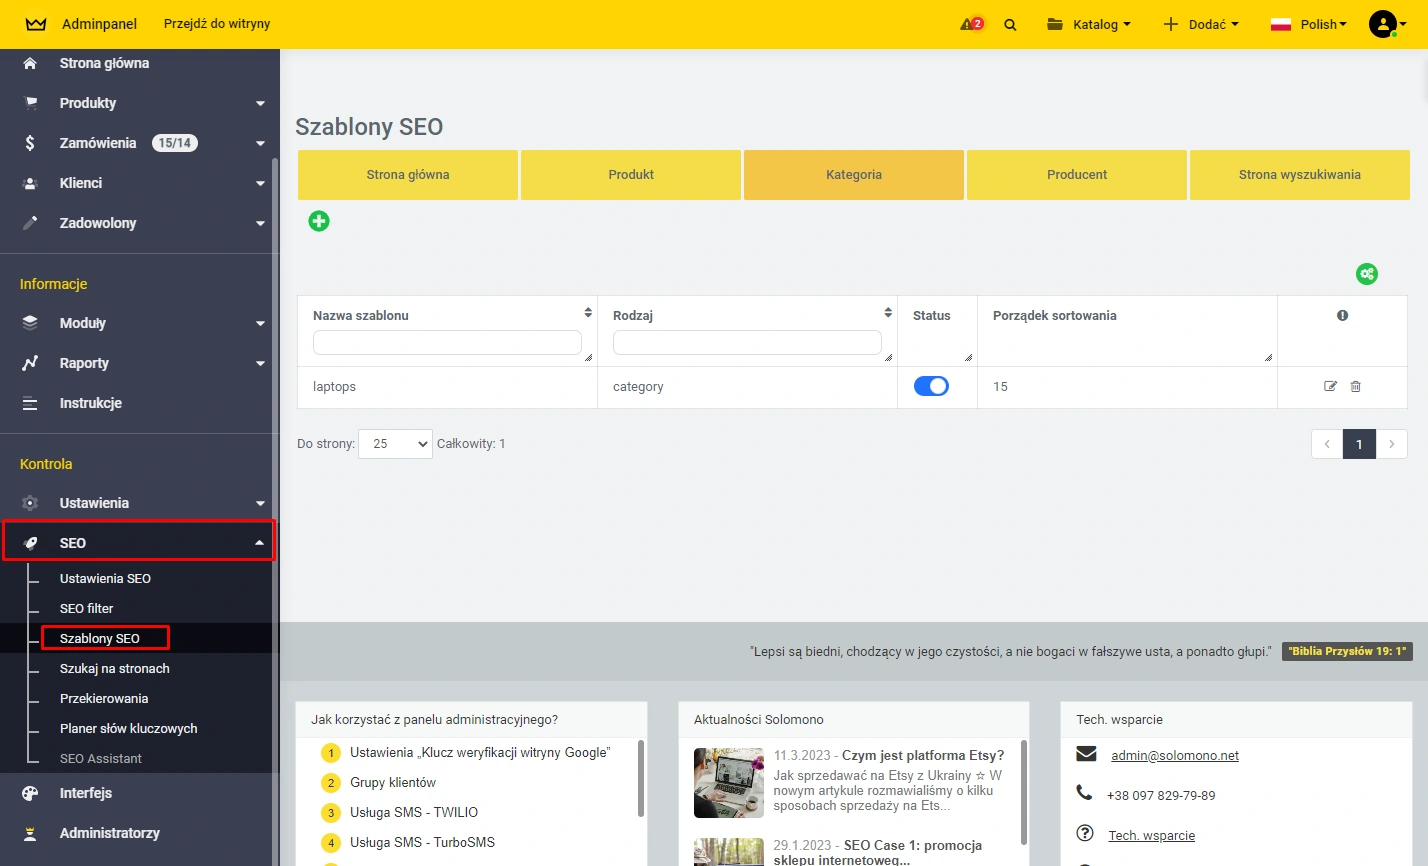
Task: Expand the Katalog dropdown menu
Action: click(x=1089, y=24)
